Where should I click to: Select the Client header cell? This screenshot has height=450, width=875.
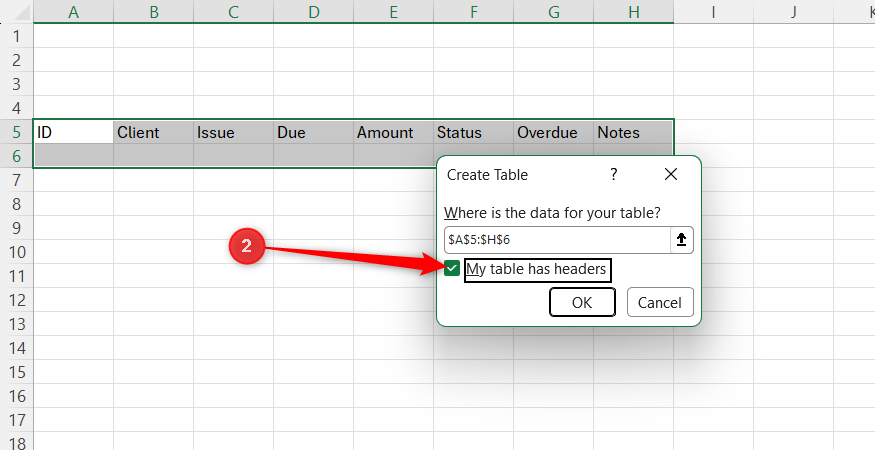pyautogui.click(x=153, y=132)
